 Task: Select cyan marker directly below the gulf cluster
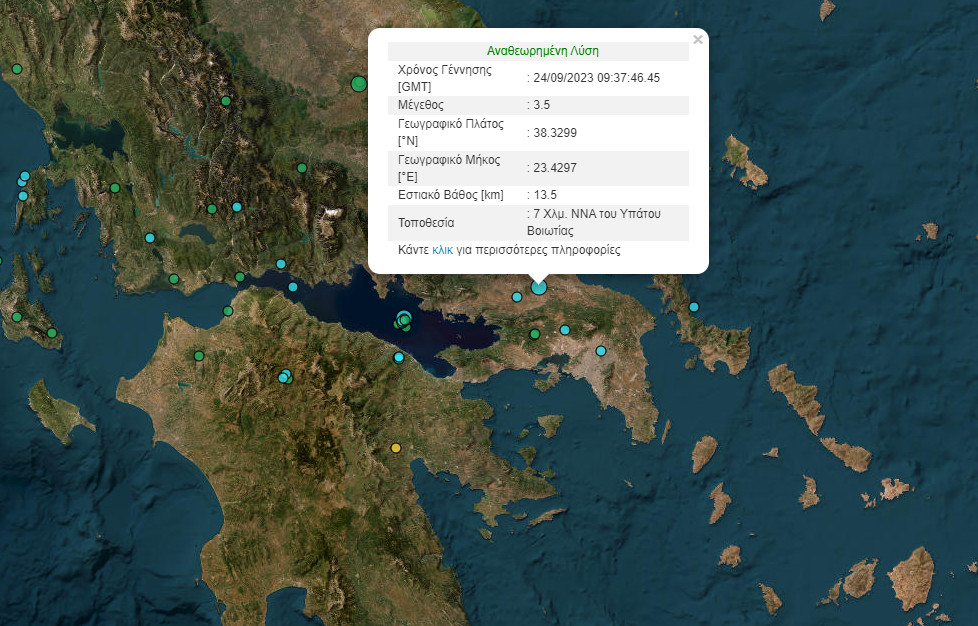pyautogui.click(x=399, y=357)
